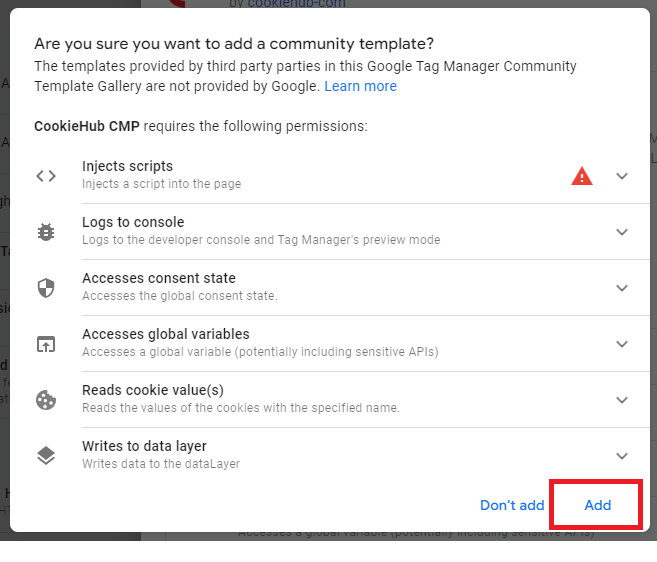This screenshot has width=657, height=562.
Task: Click the Logs to console bug icon
Action: pyautogui.click(x=46, y=232)
